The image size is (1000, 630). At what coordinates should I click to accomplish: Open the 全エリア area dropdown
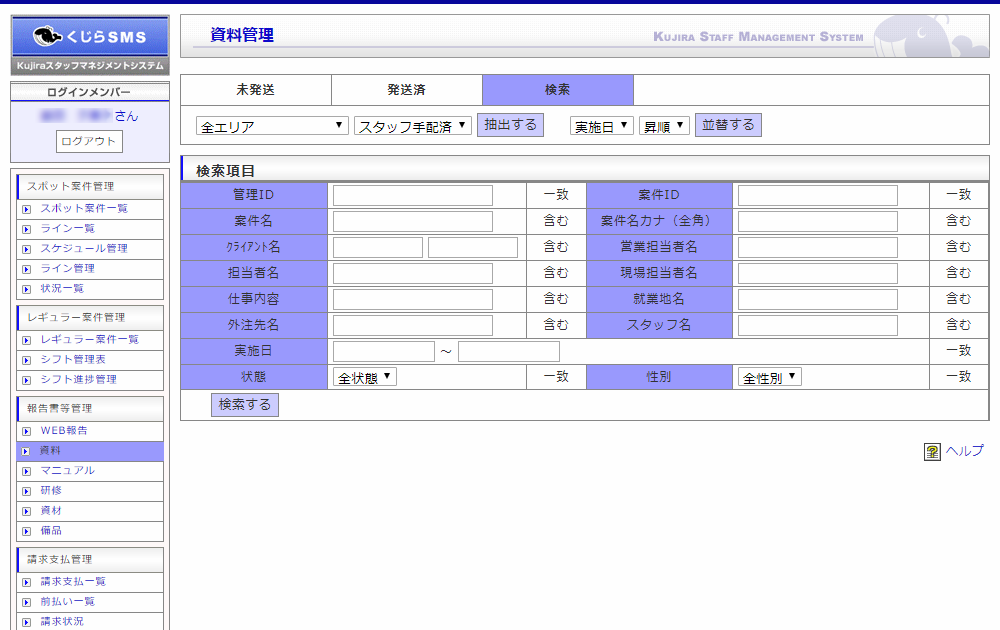[x=272, y=126]
